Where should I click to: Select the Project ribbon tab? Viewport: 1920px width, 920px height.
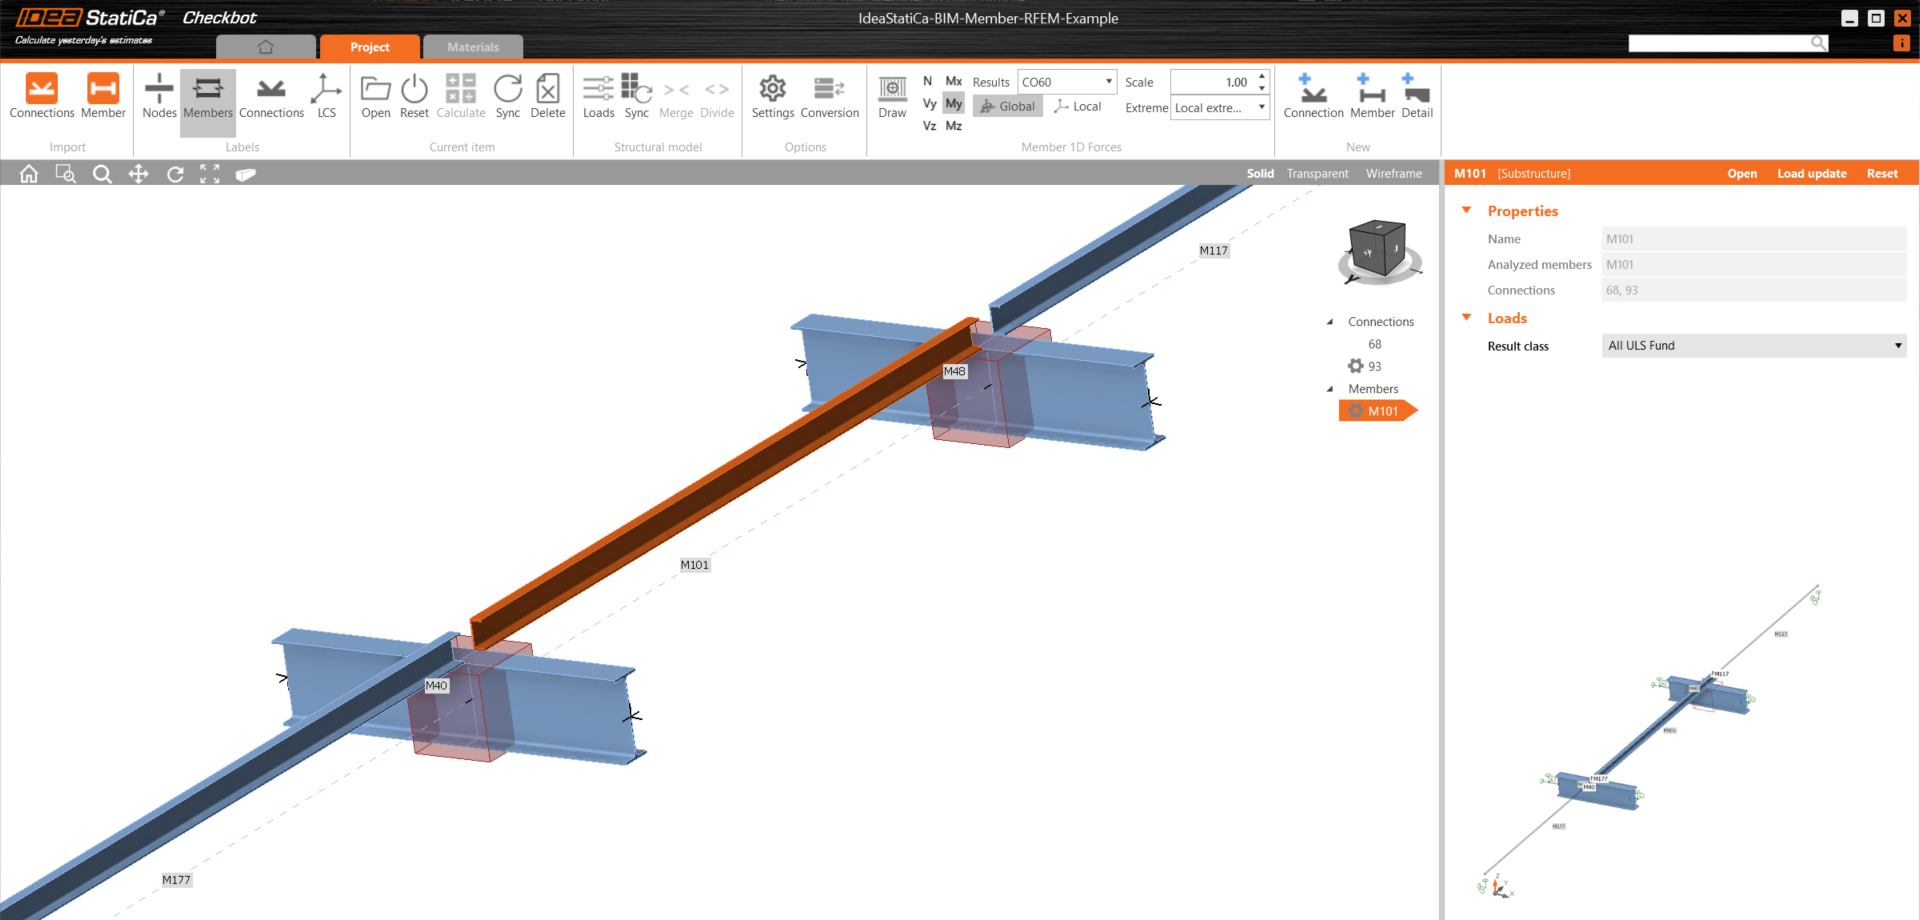369,46
